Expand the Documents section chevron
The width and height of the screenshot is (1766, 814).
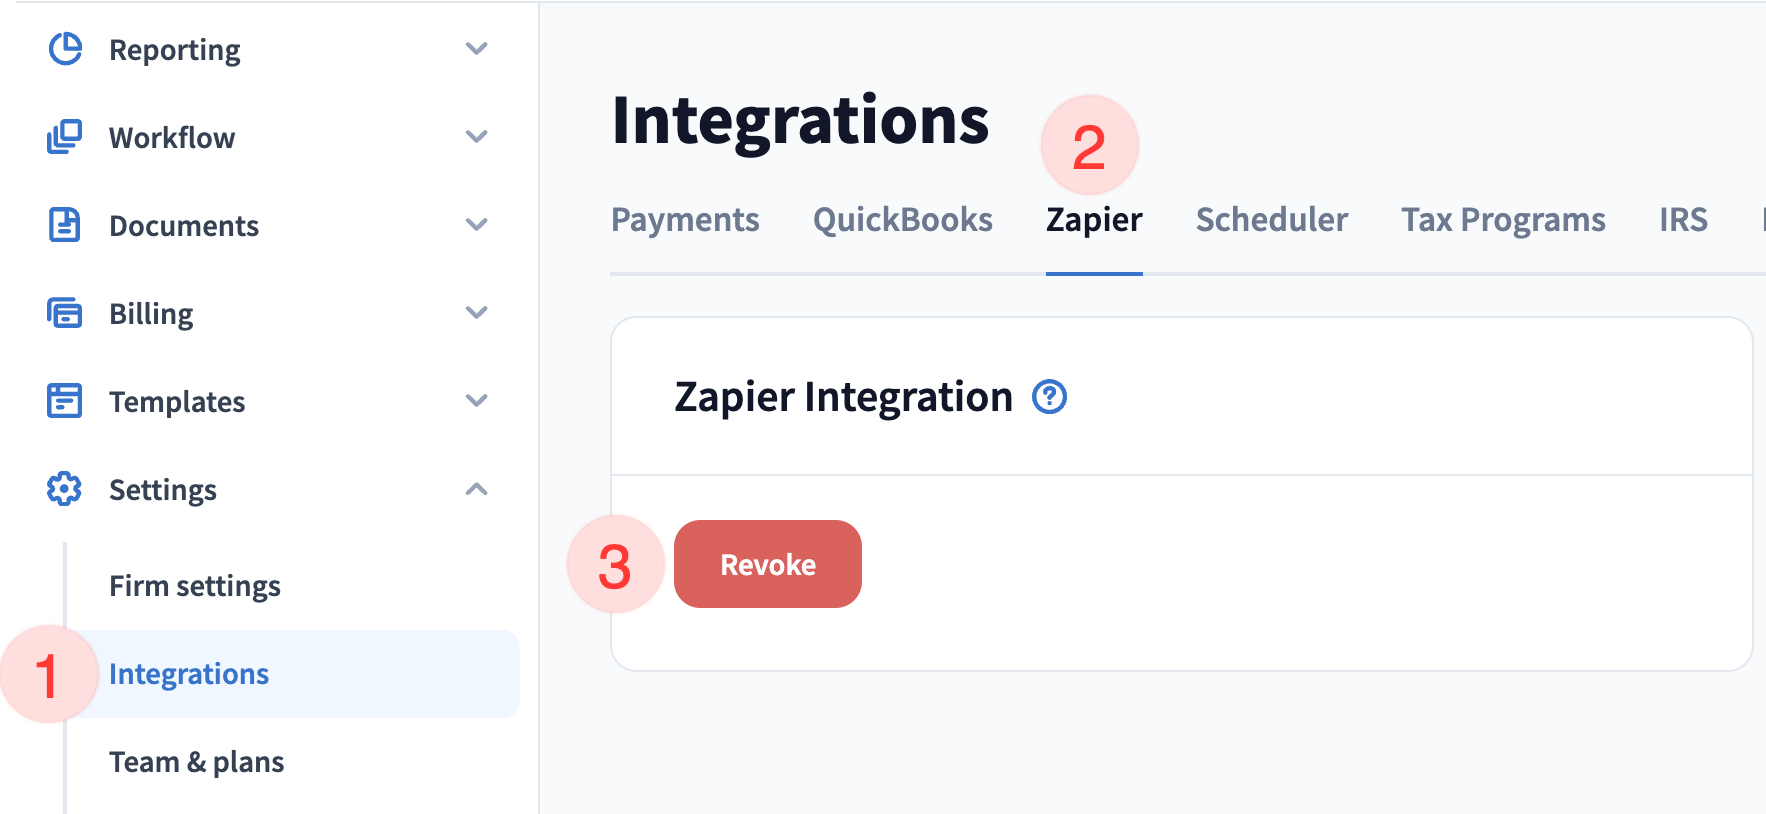click(477, 225)
